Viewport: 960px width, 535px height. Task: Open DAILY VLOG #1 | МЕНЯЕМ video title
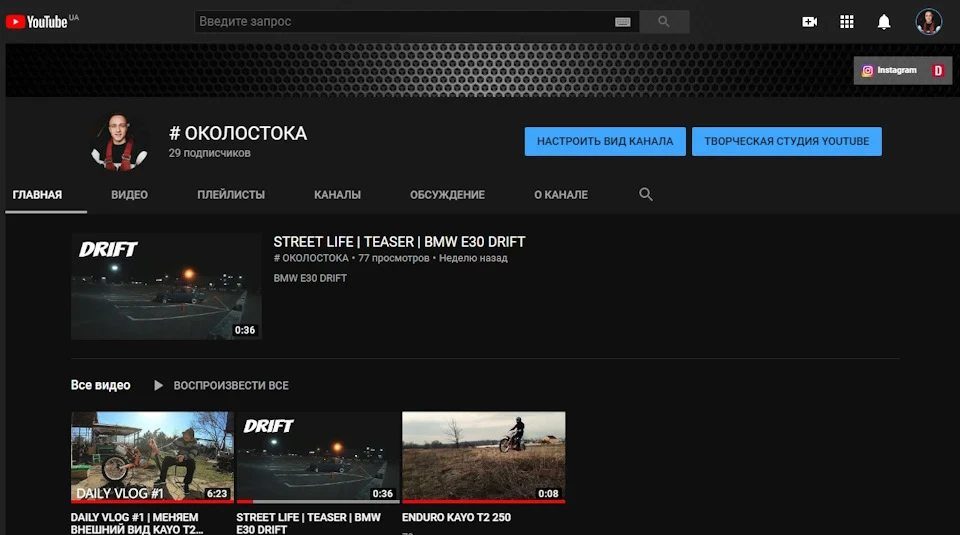click(x=137, y=523)
